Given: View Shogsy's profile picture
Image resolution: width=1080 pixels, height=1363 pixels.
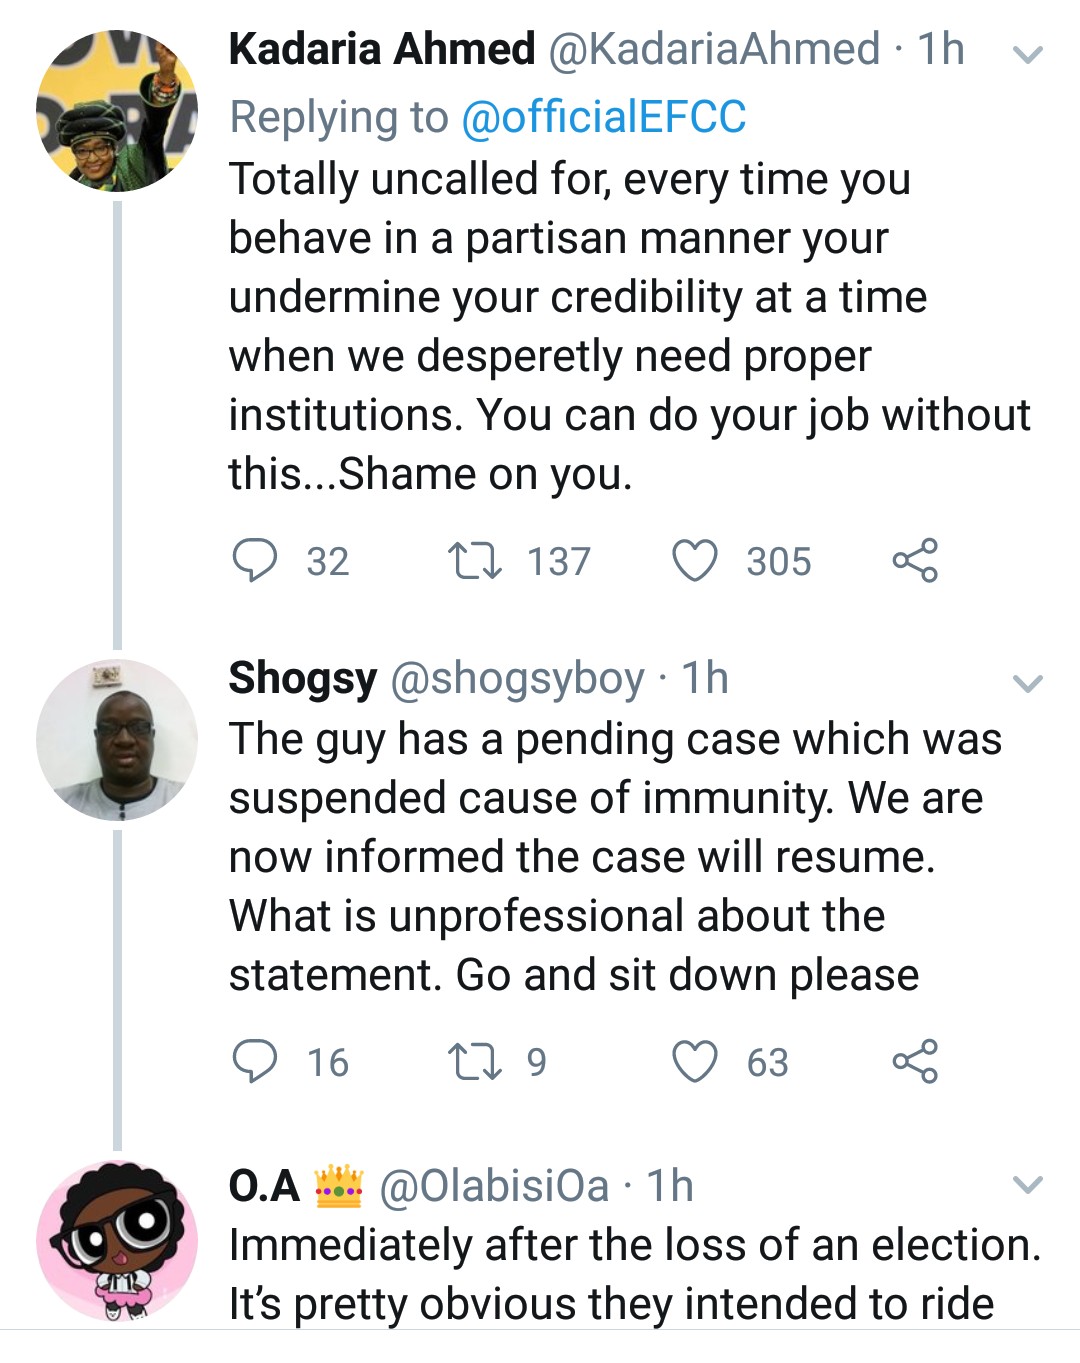Looking at the screenshot, I should (117, 740).
